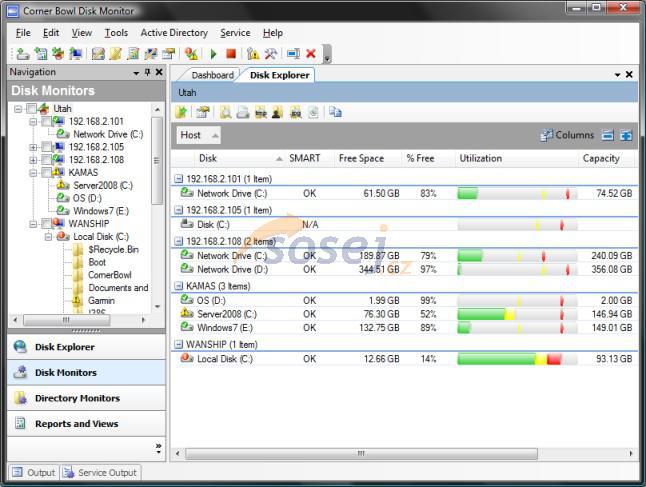Click Server2008 (C:) utilization bar

click(517, 314)
